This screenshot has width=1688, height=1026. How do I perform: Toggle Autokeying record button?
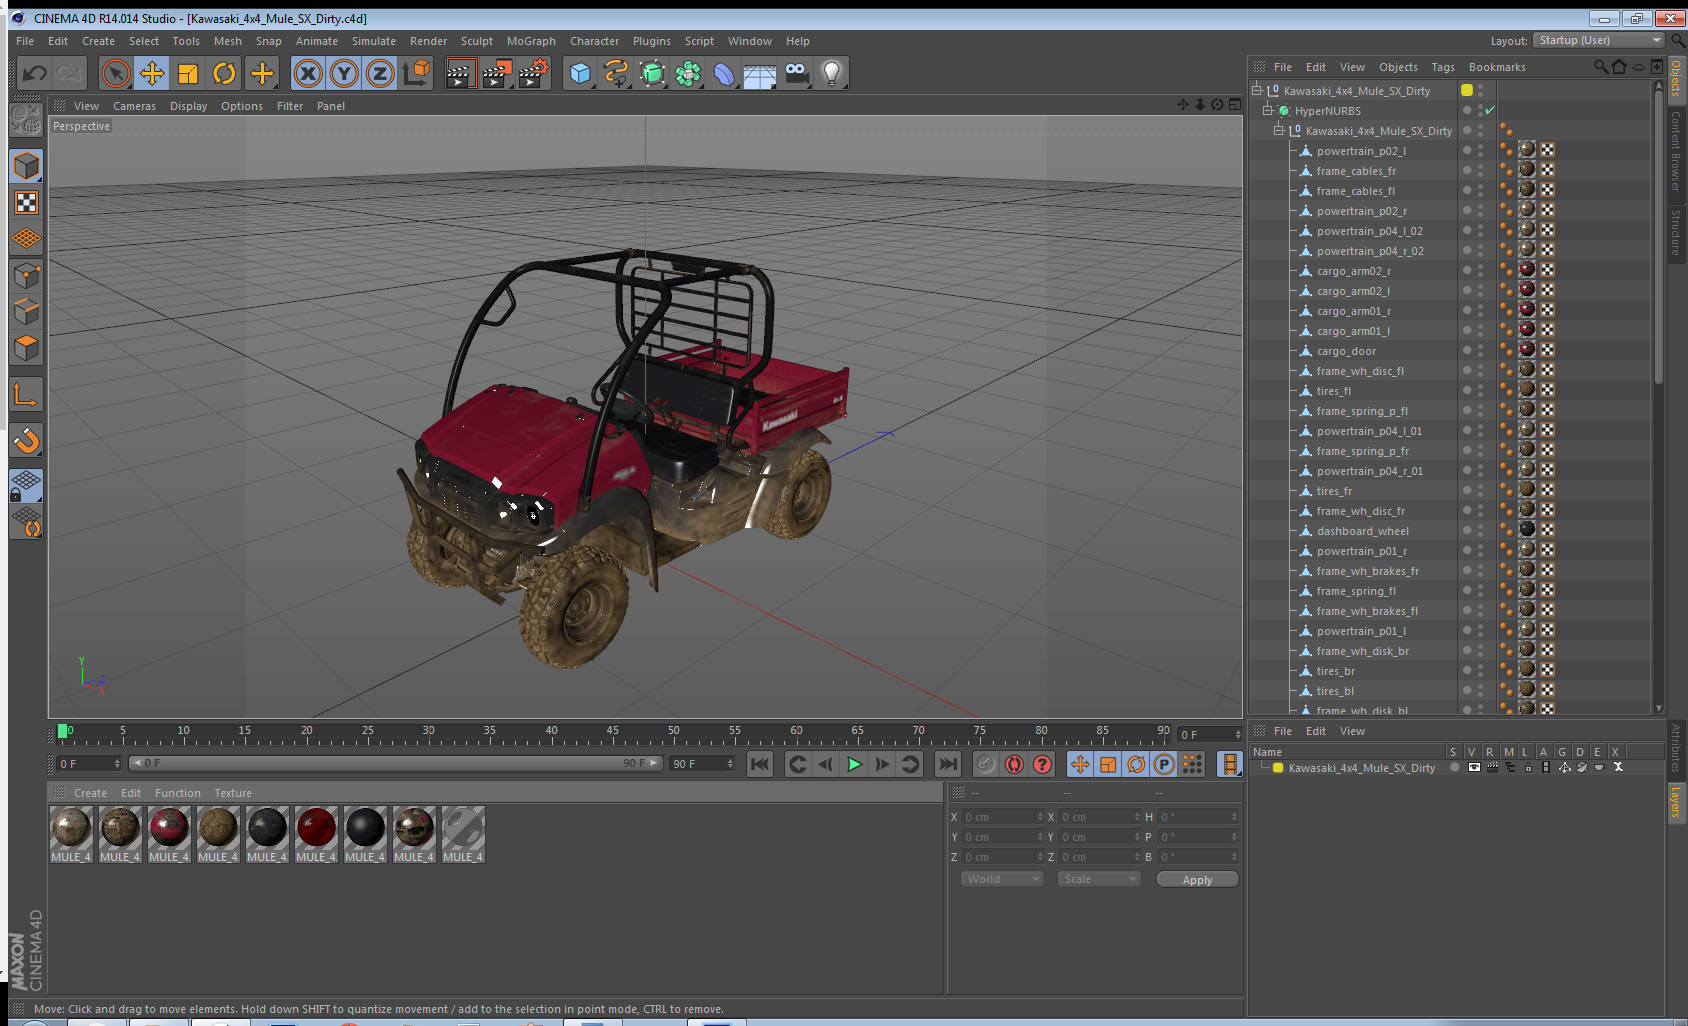click(x=1014, y=764)
